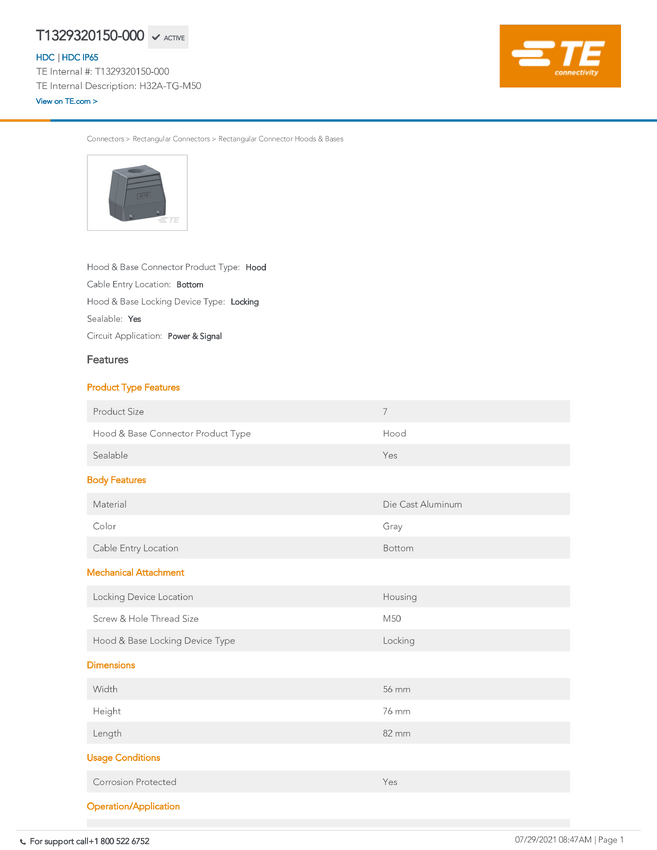Click Screw & Hole Thread Size label

coord(145,619)
